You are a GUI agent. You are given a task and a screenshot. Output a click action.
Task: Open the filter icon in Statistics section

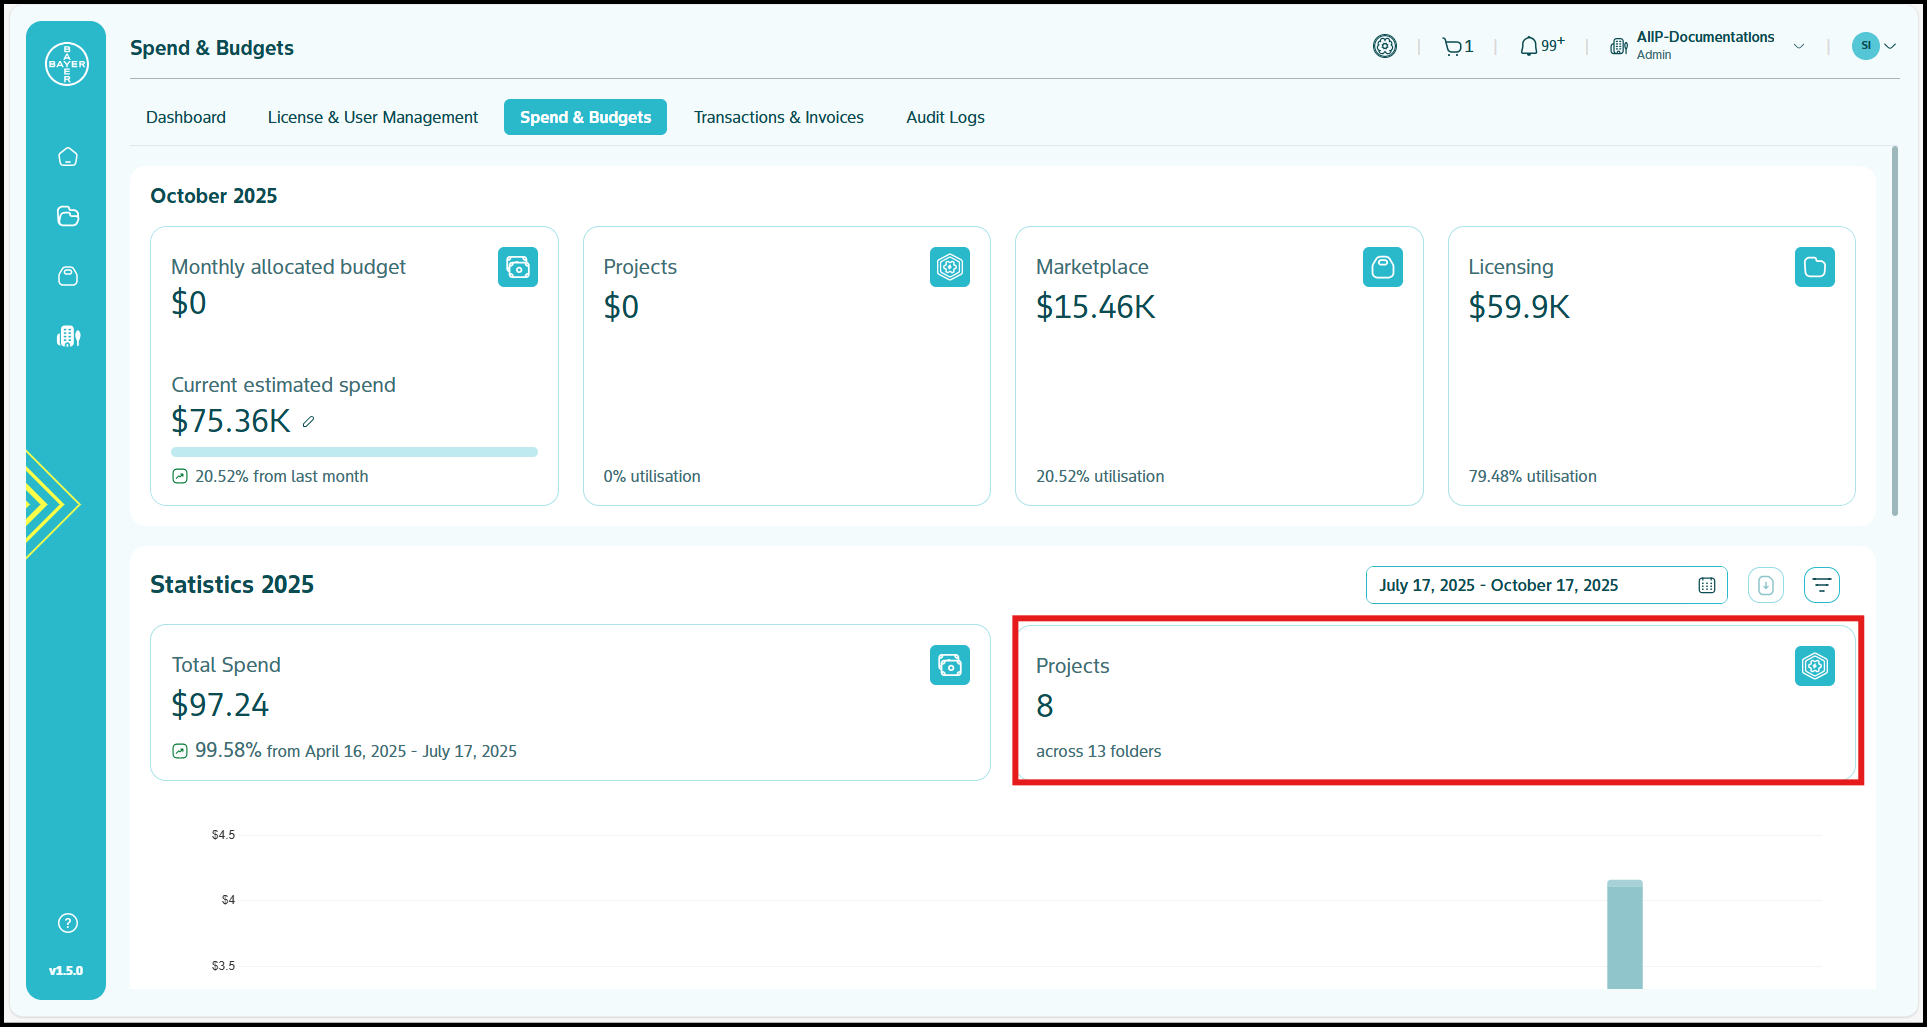[1821, 585]
